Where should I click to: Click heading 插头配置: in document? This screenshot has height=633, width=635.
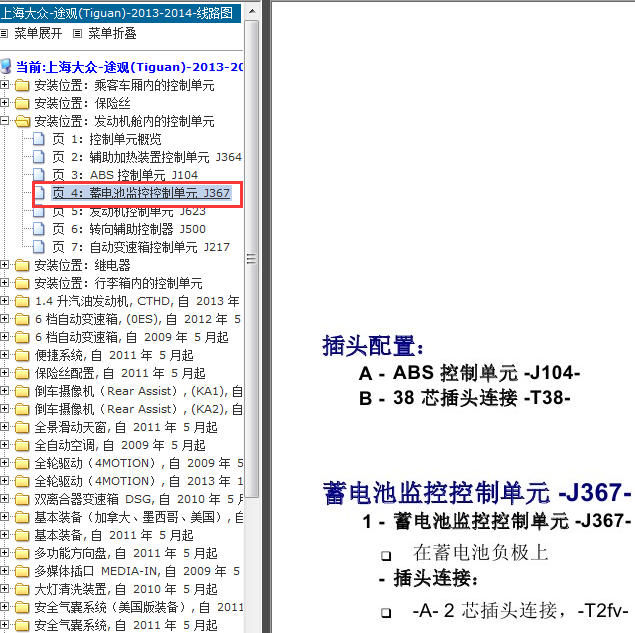(x=373, y=346)
